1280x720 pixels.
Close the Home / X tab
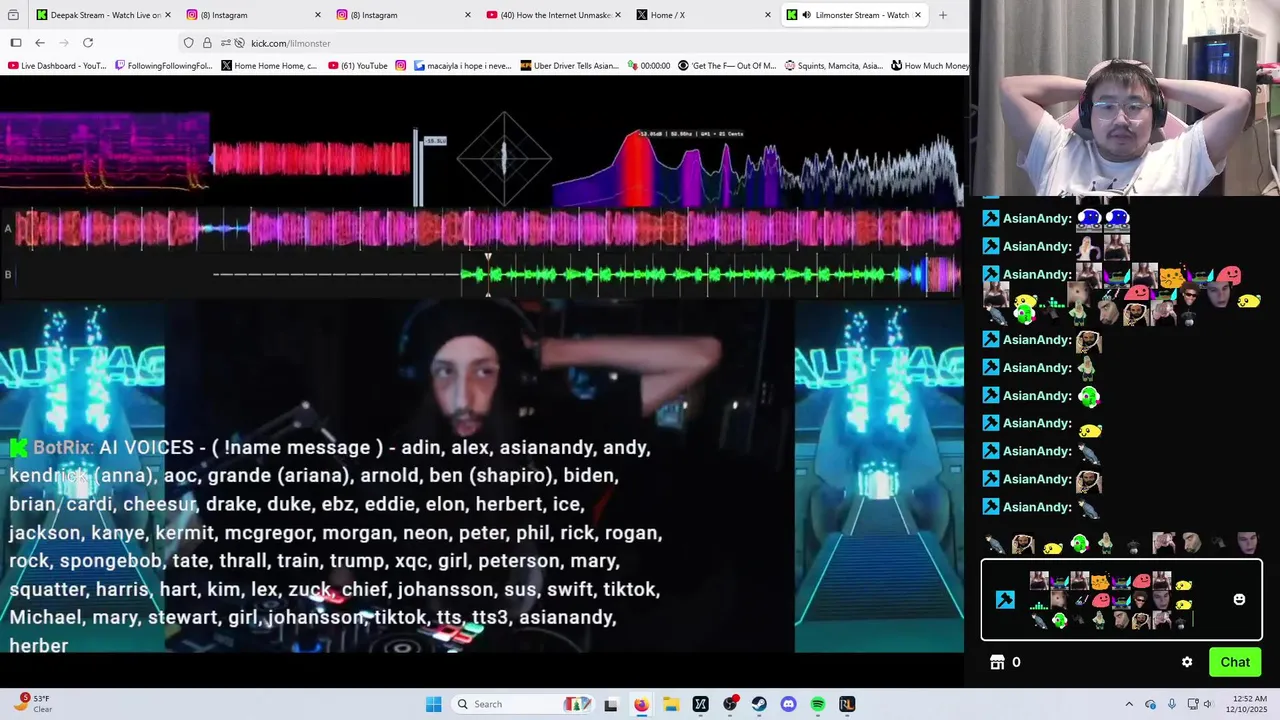tap(768, 15)
